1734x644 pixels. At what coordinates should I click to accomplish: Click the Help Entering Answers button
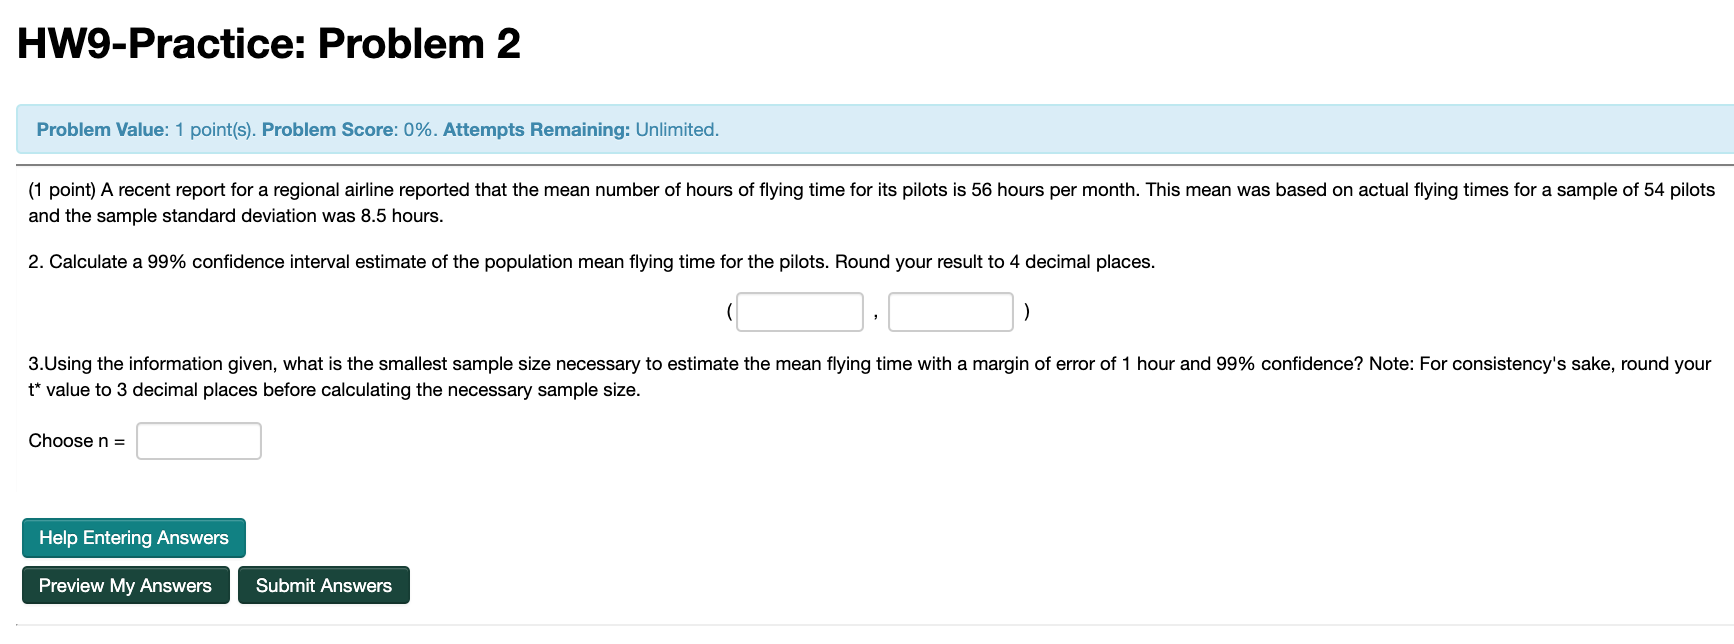pos(133,537)
